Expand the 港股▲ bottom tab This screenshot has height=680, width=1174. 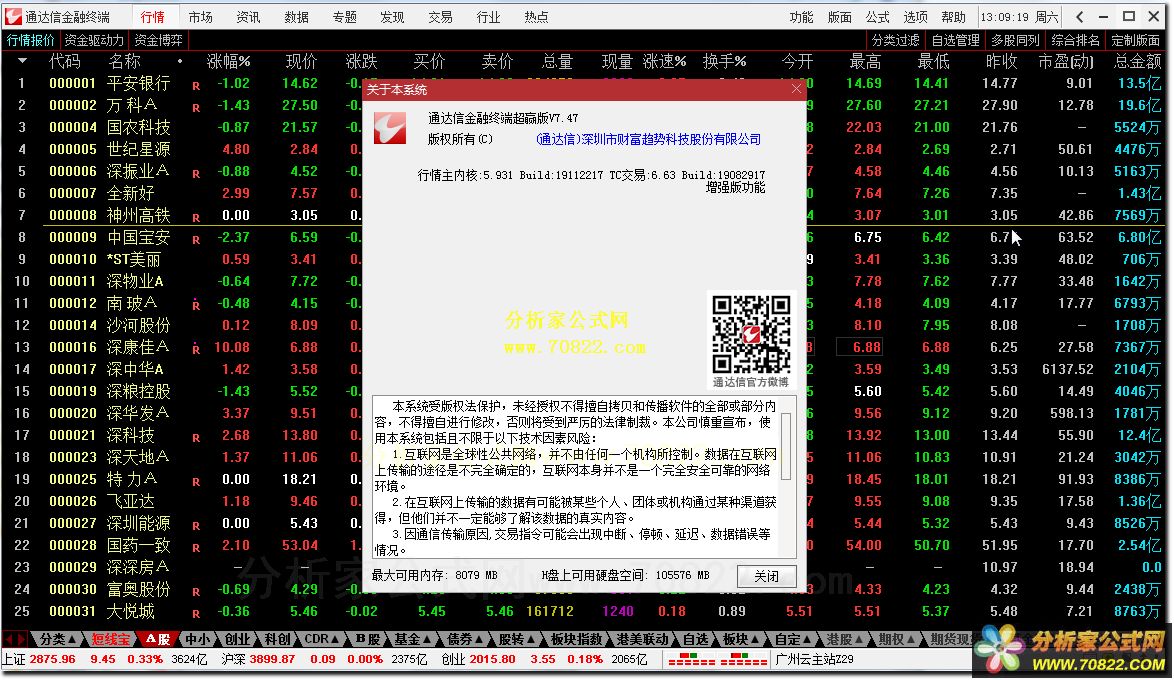pyautogui.click(x=845, y=639)
